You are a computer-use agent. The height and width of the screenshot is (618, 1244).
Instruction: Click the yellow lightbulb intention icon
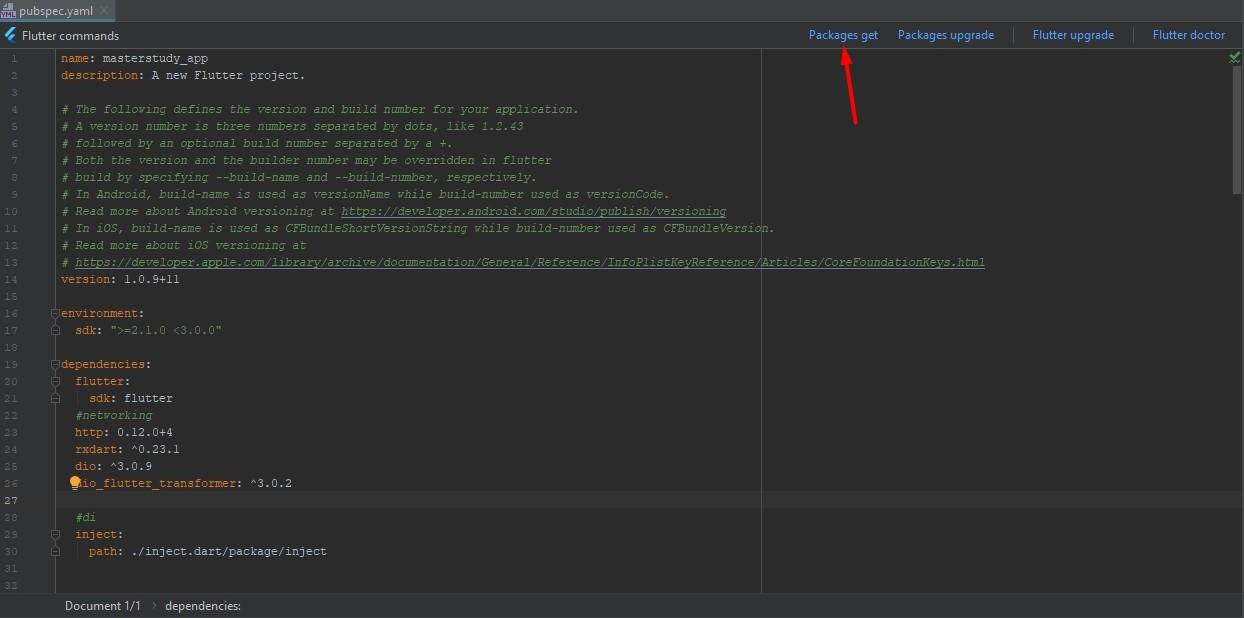pyautogui.click(x=75, y=483)
